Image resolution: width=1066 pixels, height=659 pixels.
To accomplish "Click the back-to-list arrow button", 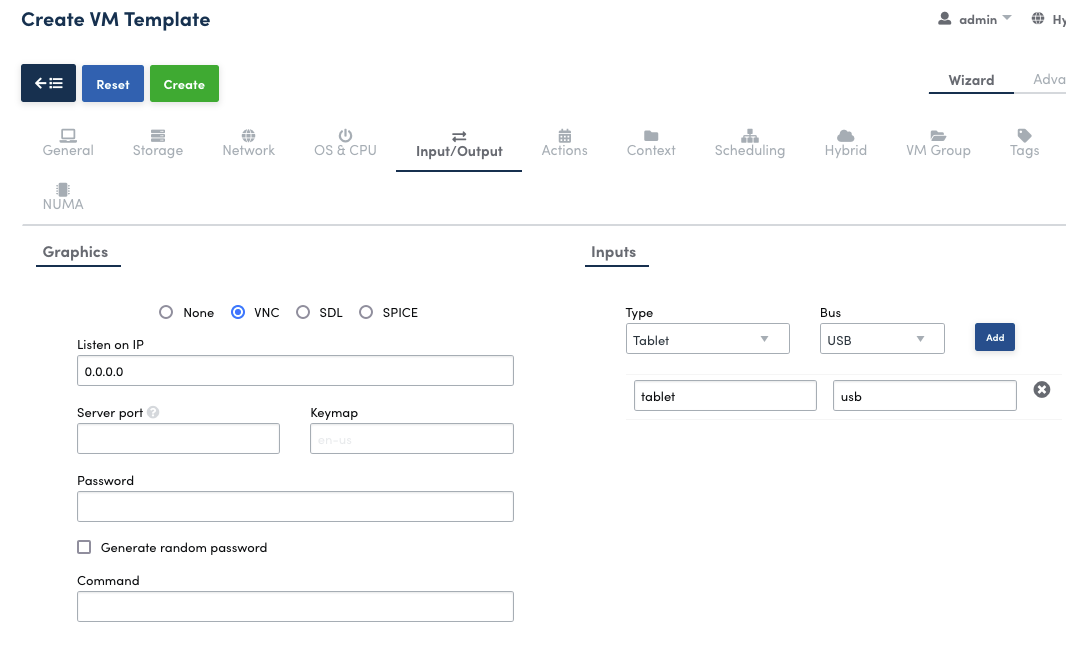I will [48, 84].
